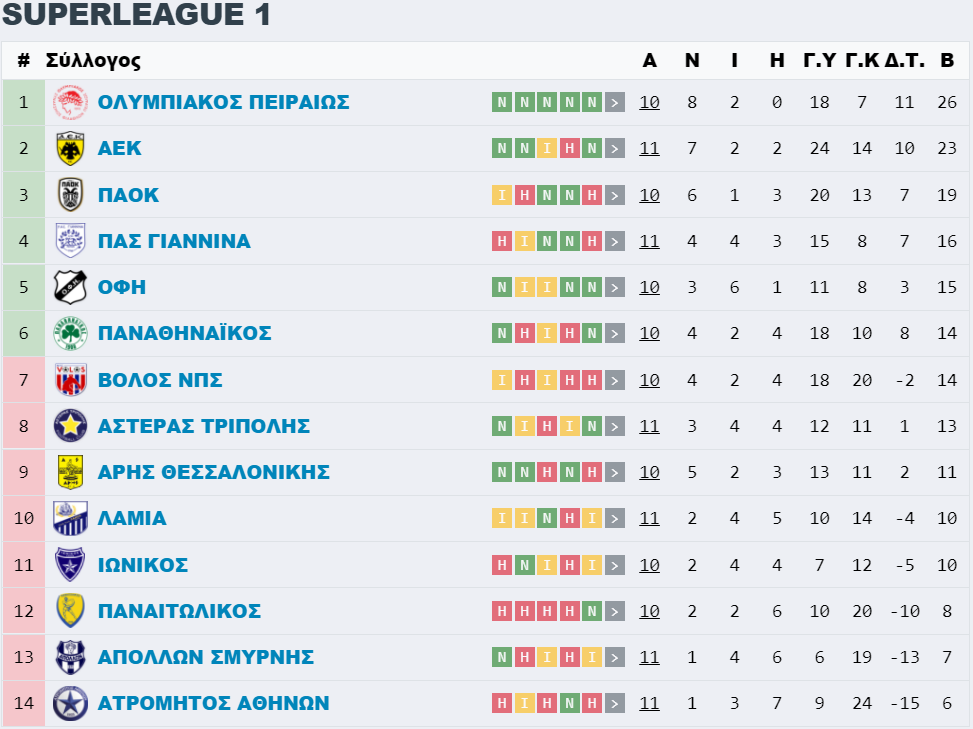Click the B points column header
The width and height of the screenshot is (973, 729).
point(947,60)
